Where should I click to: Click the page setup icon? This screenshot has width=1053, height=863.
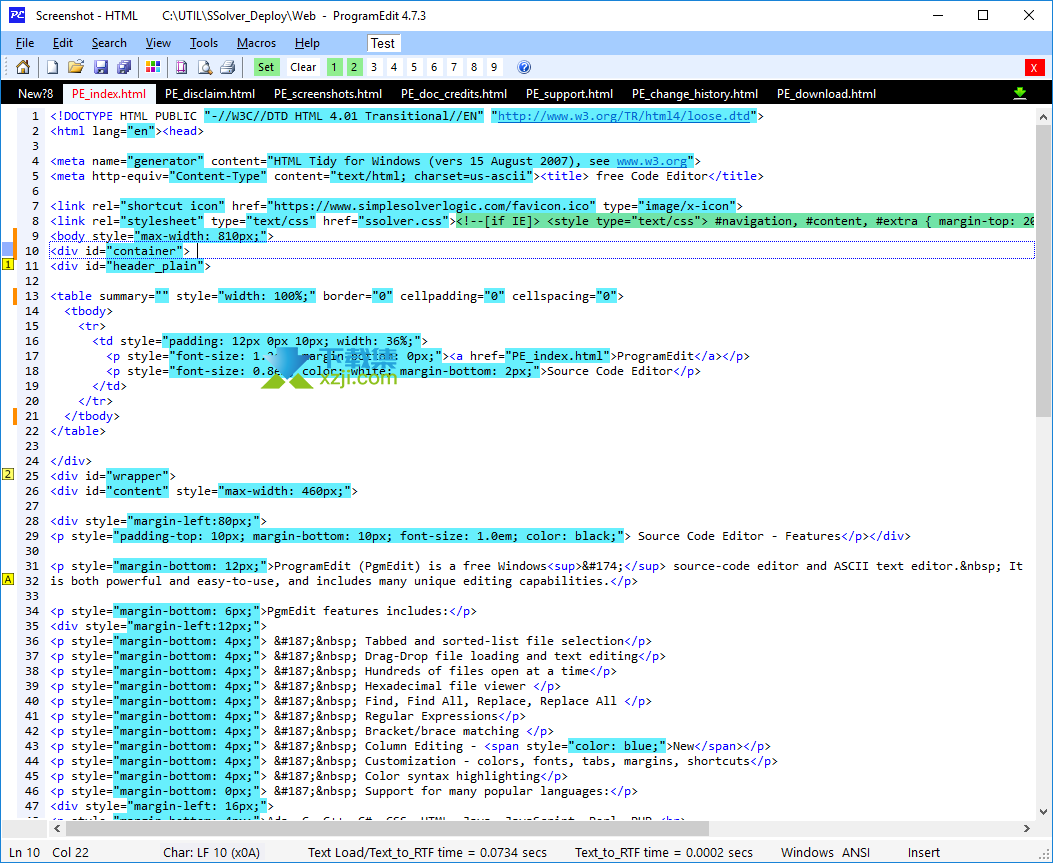pos(181,67)
